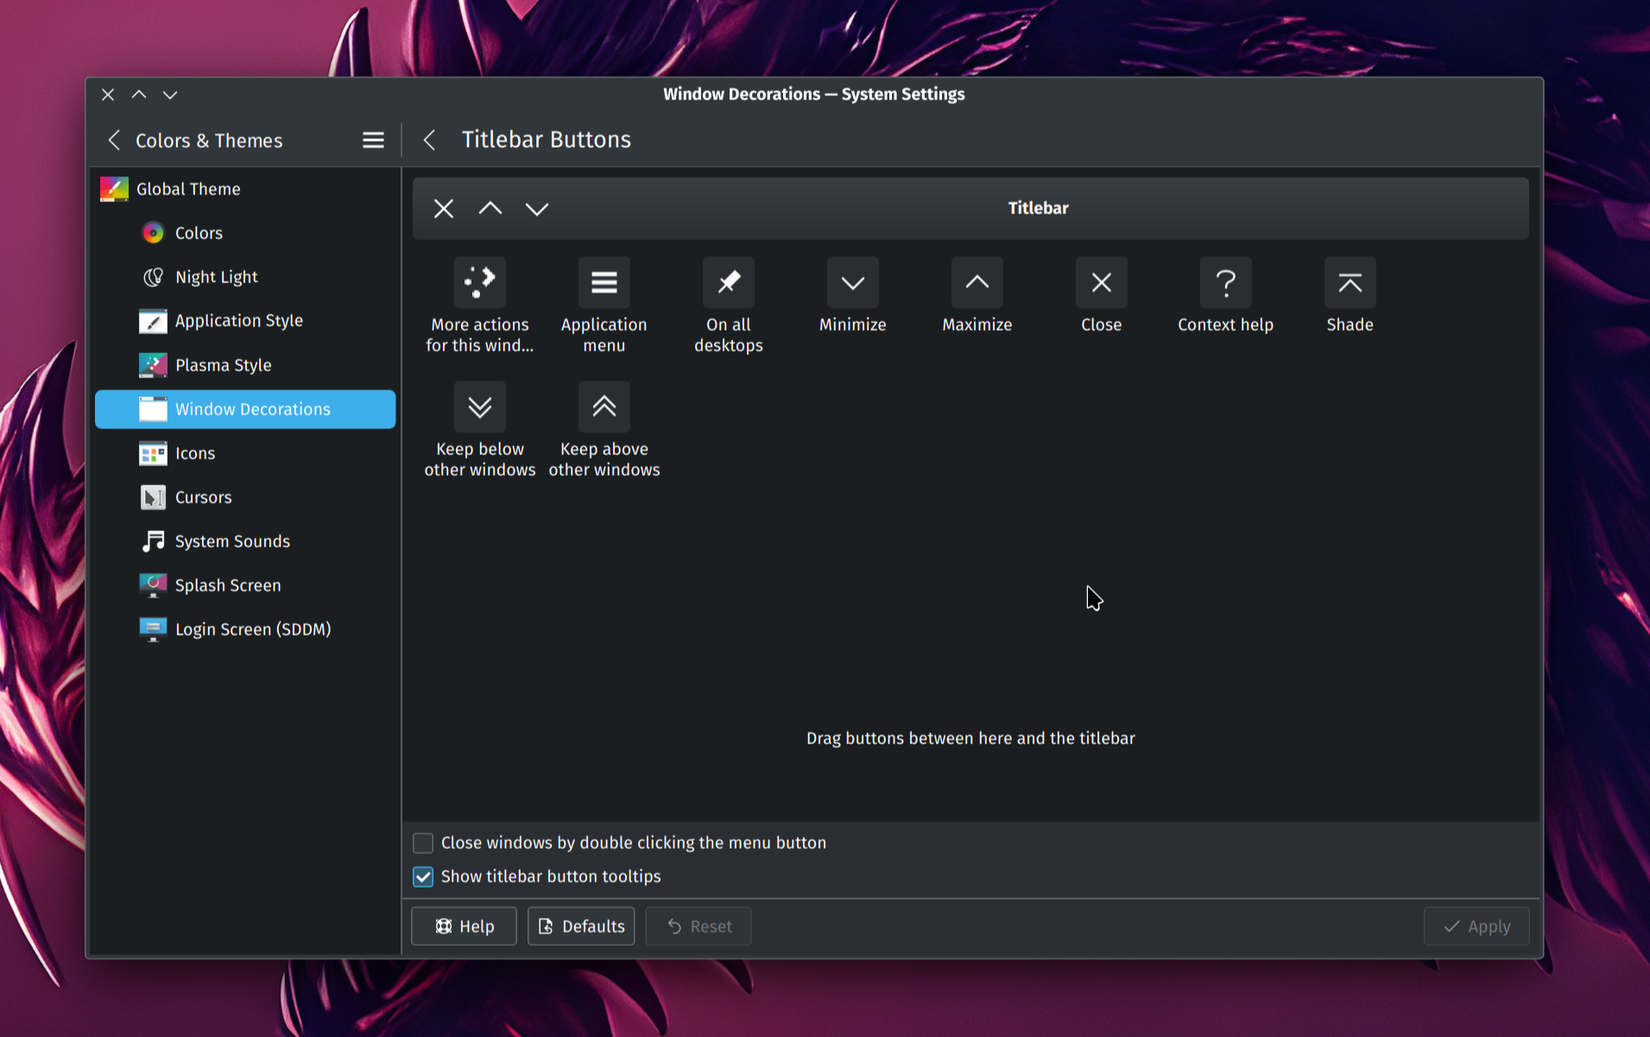Open Night Light settings
Viewport: 1650px width, 1037px height.
tap(245, 277)
